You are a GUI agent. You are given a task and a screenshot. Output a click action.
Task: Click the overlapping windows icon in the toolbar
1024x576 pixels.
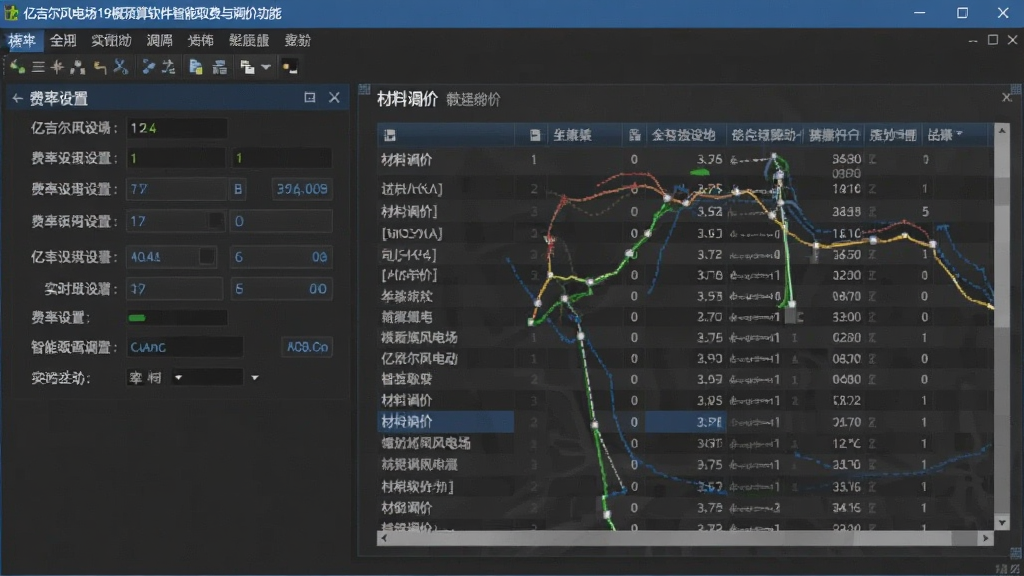[x=248, y=67]
